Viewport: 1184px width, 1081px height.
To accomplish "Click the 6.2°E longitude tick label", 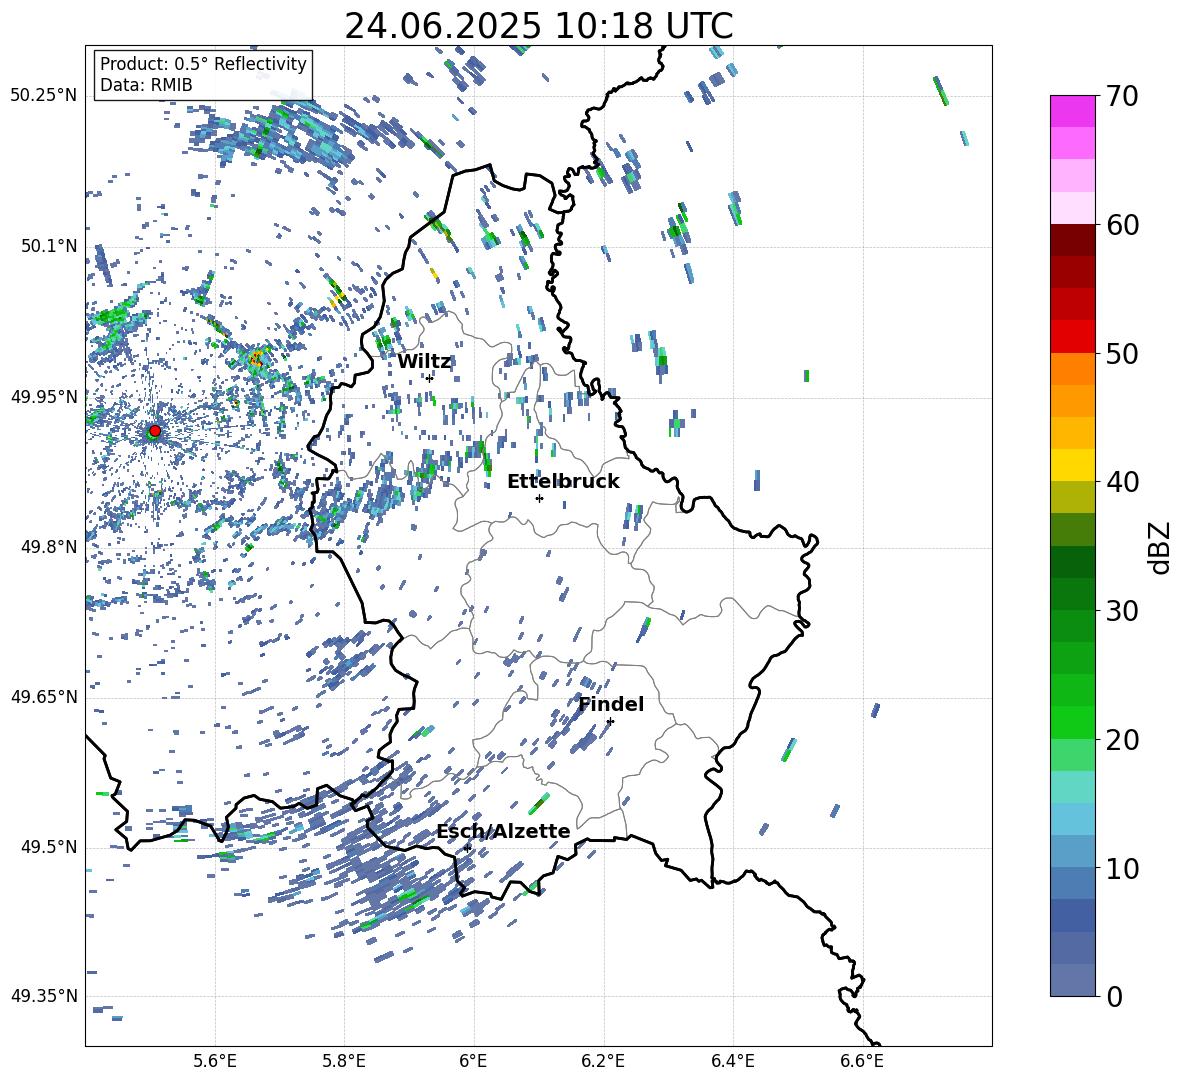I will click(603, 1062).
